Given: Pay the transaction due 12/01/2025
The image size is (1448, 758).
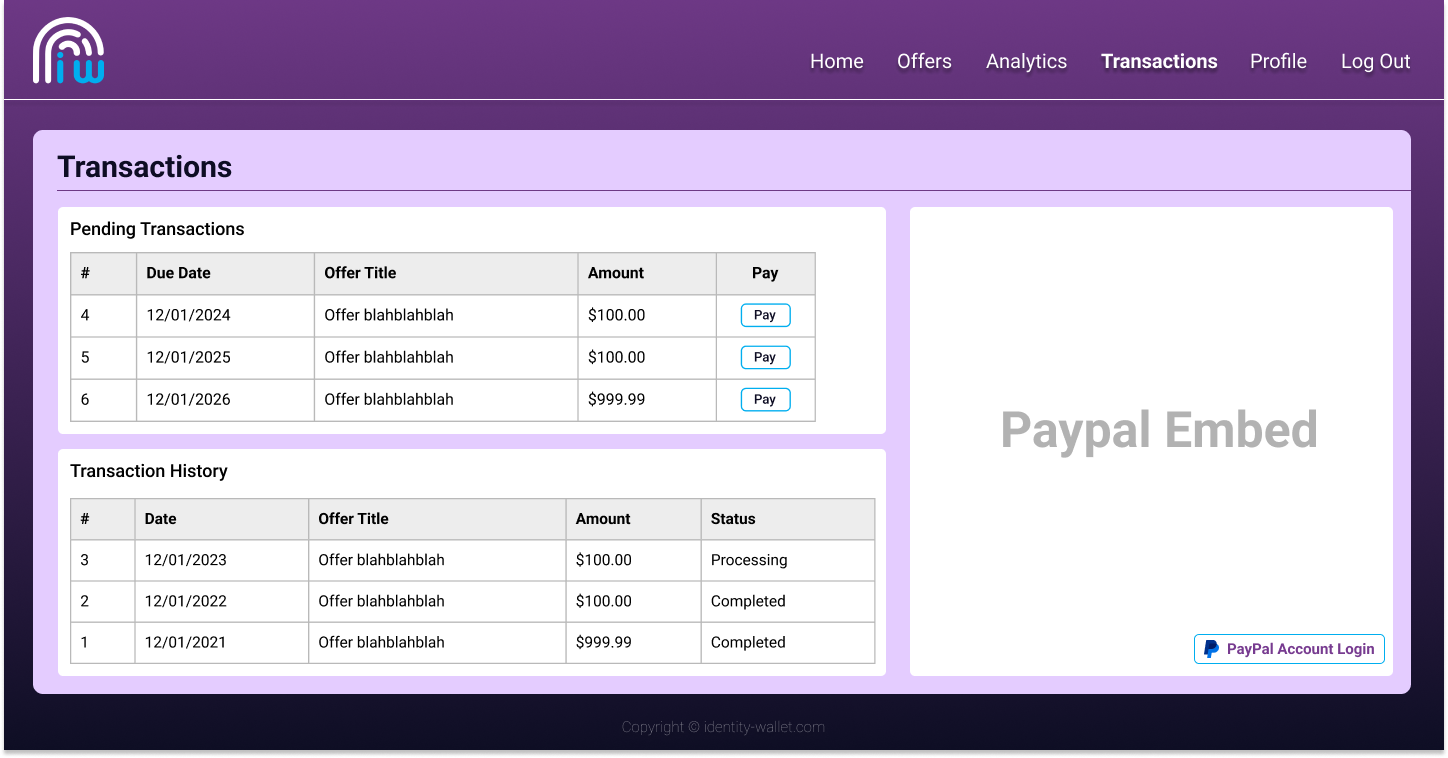Looking at the screenshot, I should point(765,357).
